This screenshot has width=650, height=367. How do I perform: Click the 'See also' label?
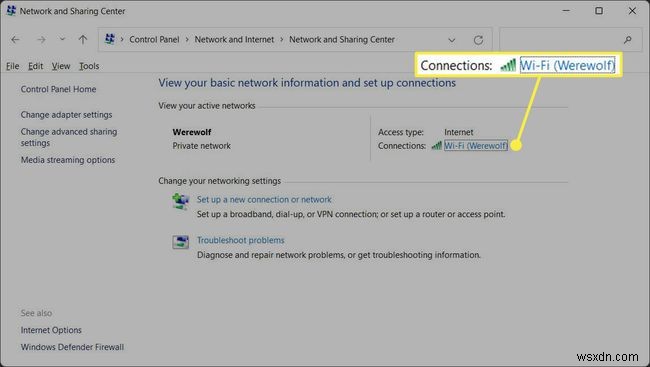(36, 313)
